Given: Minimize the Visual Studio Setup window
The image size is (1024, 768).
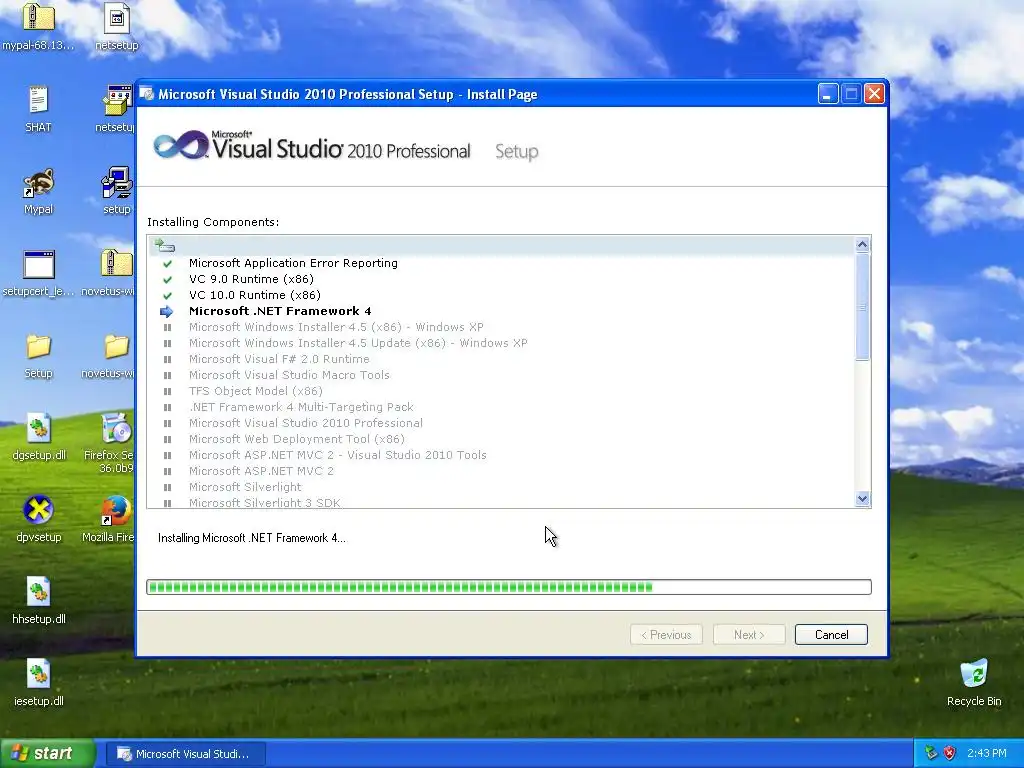Looking at the screenshot, I should [828, 94].
